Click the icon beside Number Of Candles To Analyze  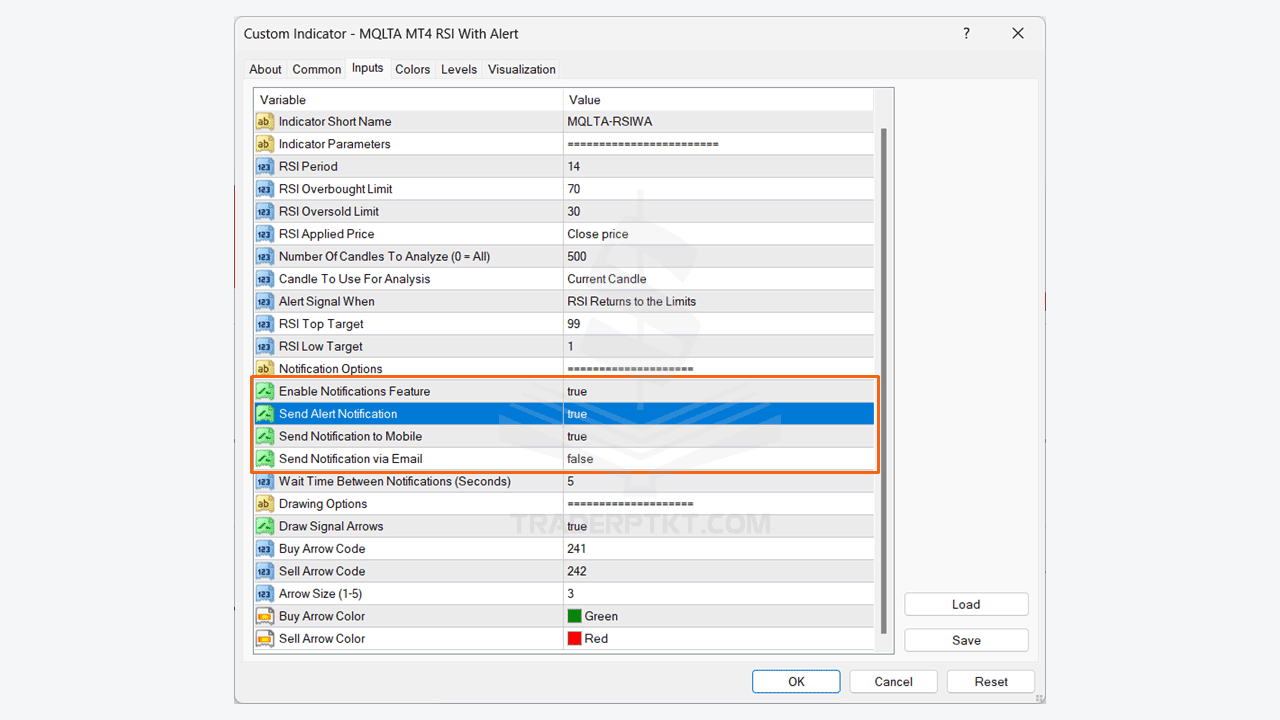(265, 256)
